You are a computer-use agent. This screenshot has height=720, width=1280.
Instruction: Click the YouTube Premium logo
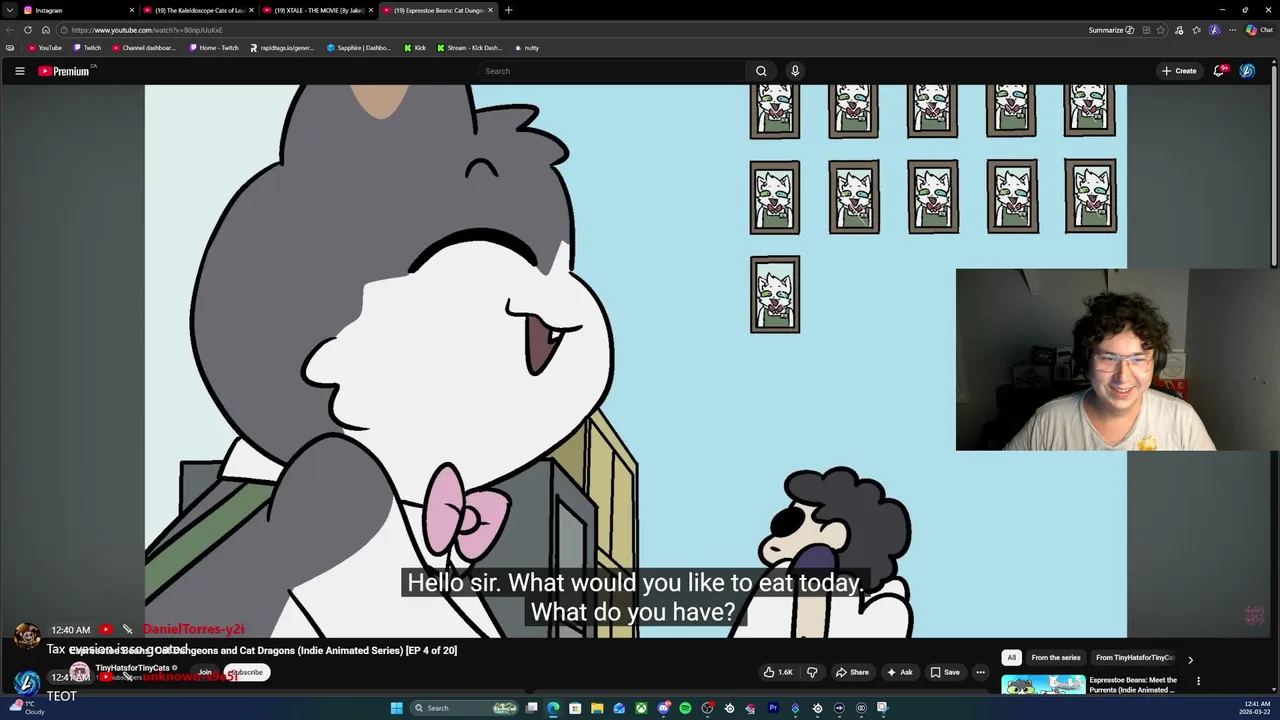[64, 71]
